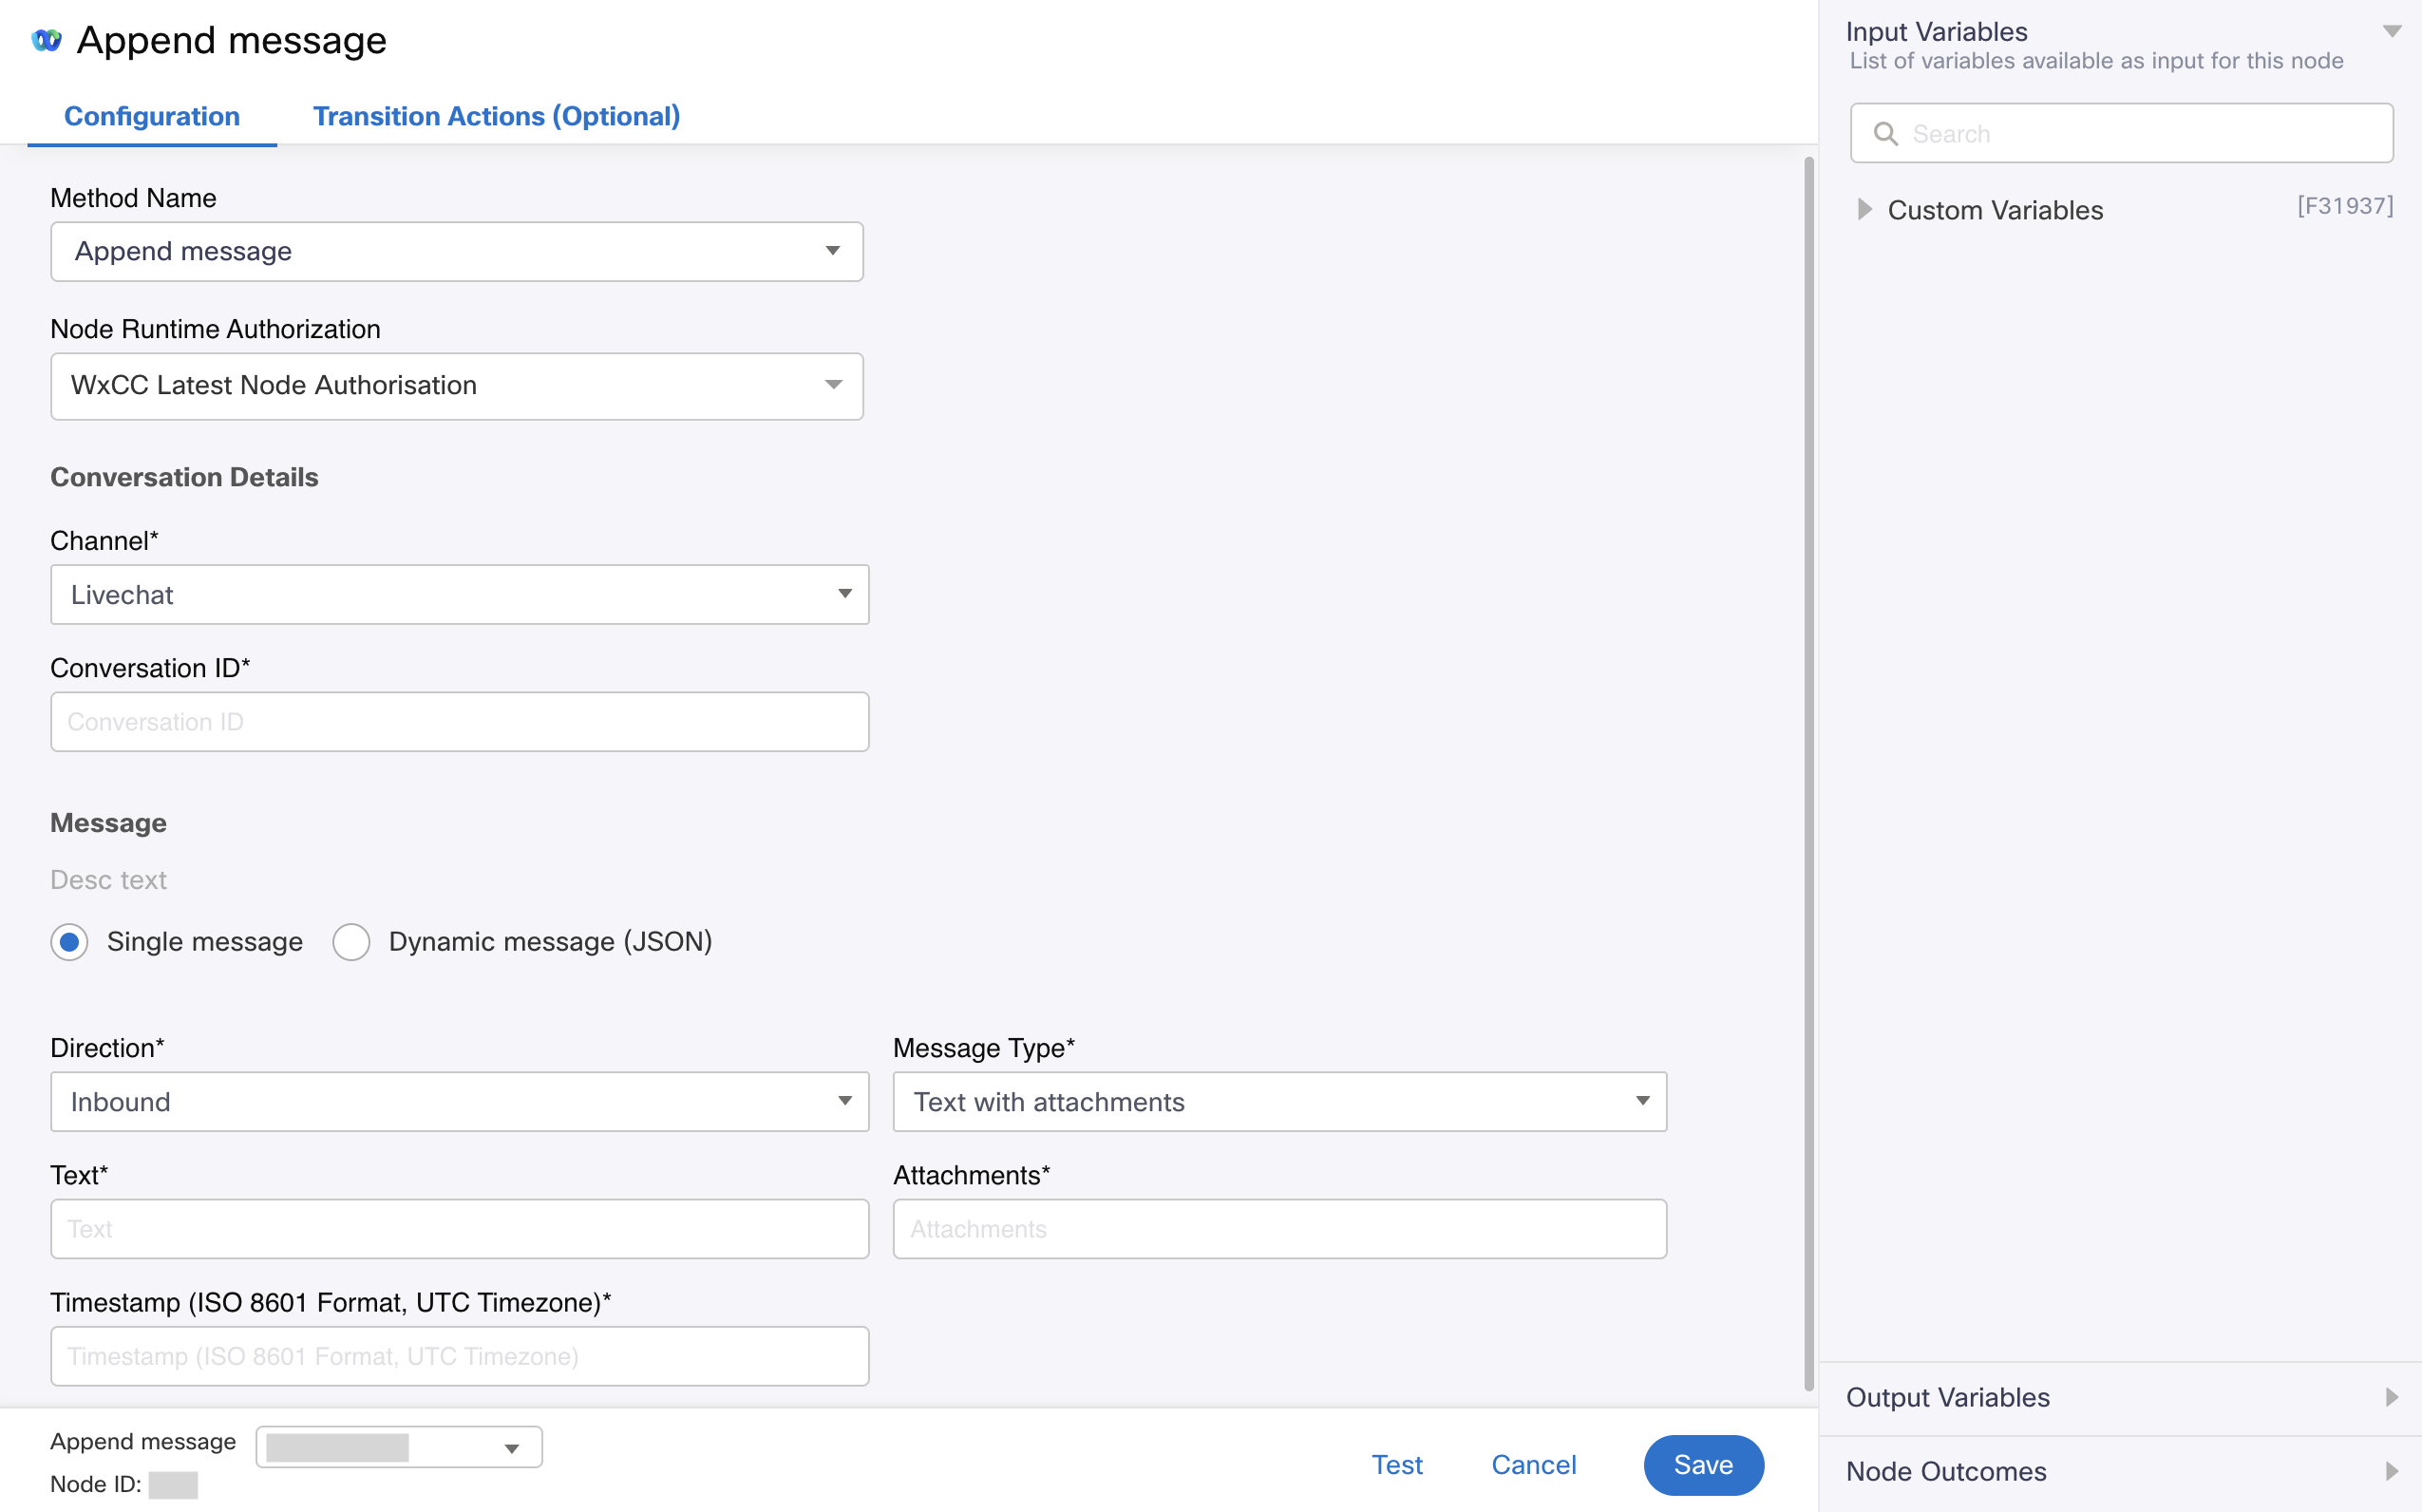Image resolution: width=2422 pixels, height=1512 pixels.
Task: Click the Text input field
Action: (458, 1228)
